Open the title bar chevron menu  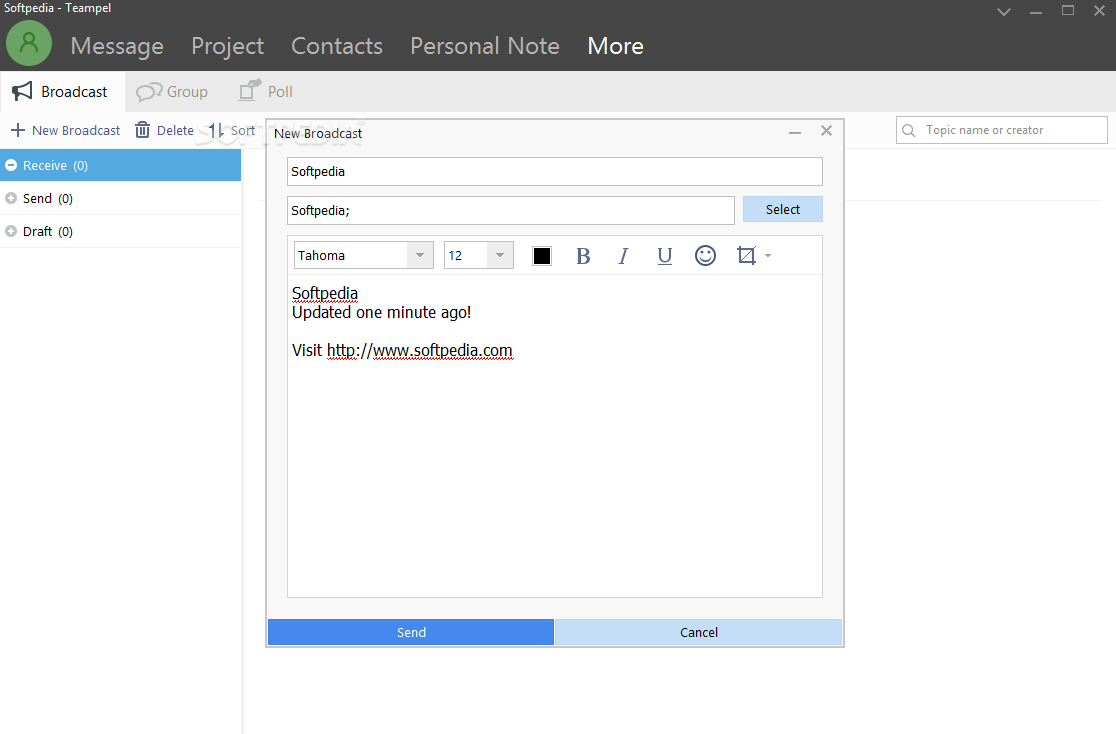click(x=1004, y=11)
